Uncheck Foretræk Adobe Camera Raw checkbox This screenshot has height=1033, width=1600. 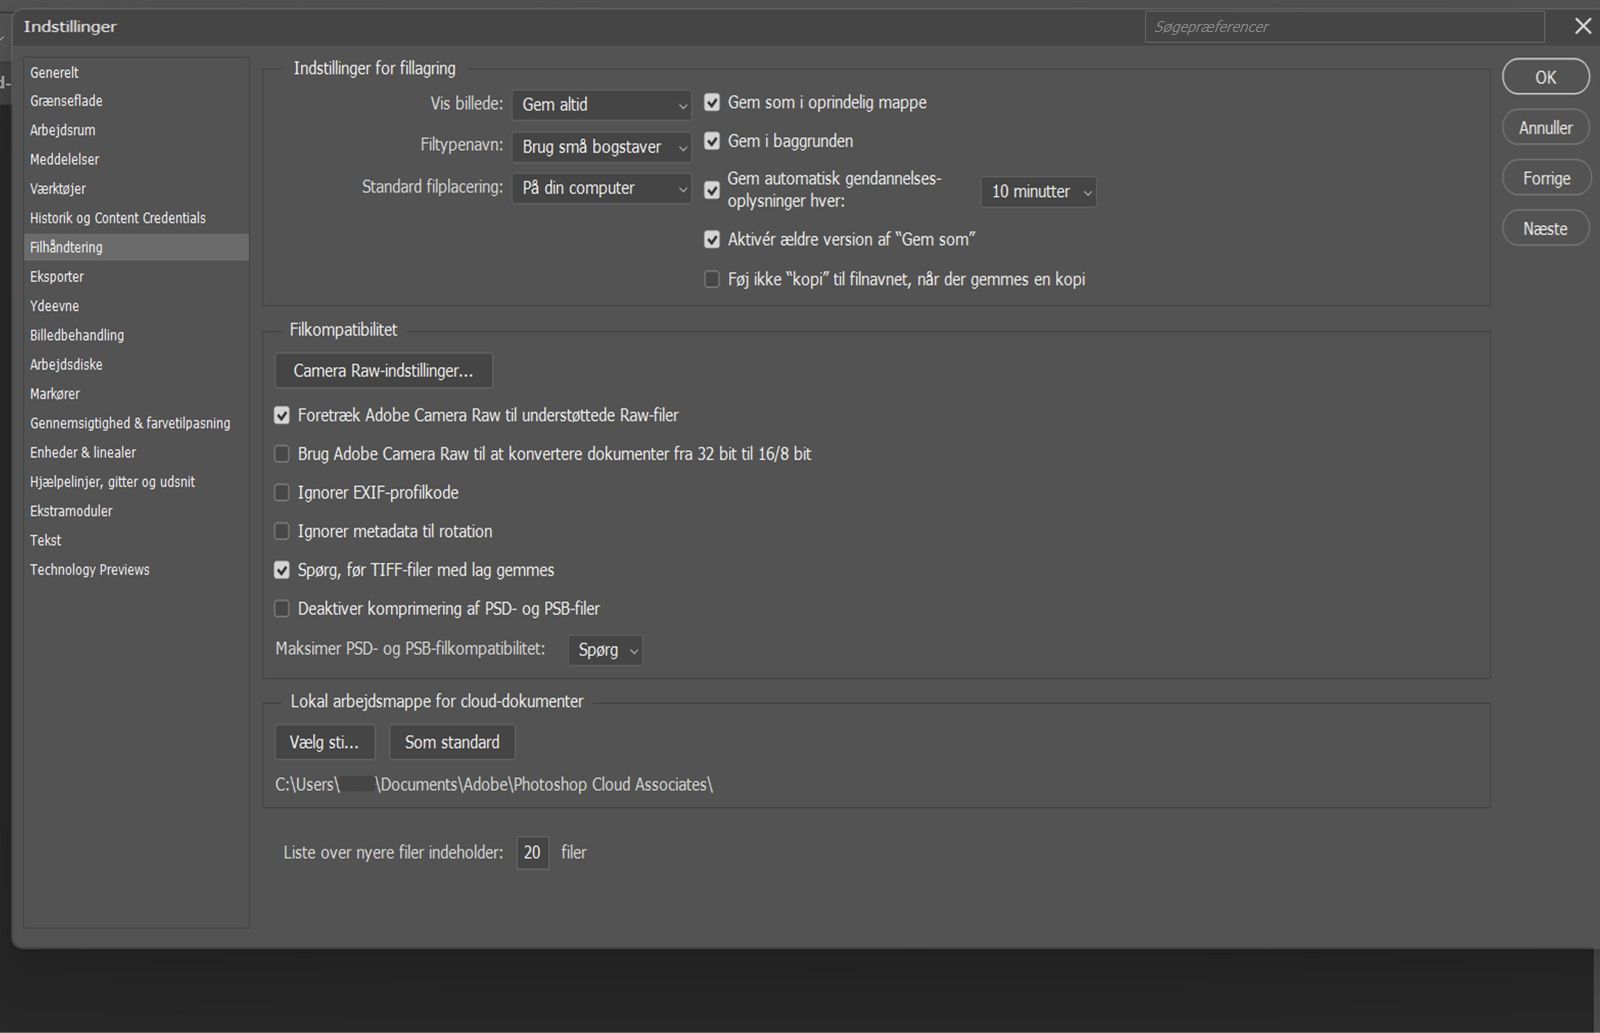coord(282,415)
